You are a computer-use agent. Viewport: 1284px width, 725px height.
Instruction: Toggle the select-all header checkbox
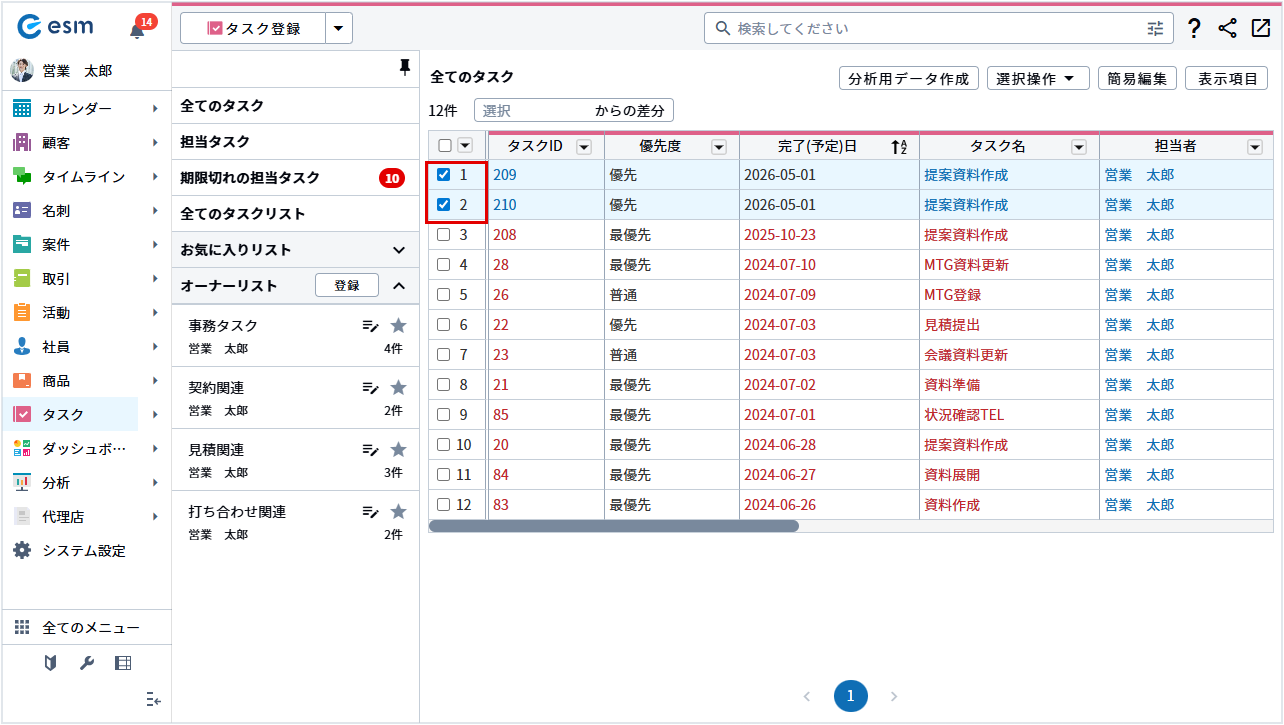(445, 146)
